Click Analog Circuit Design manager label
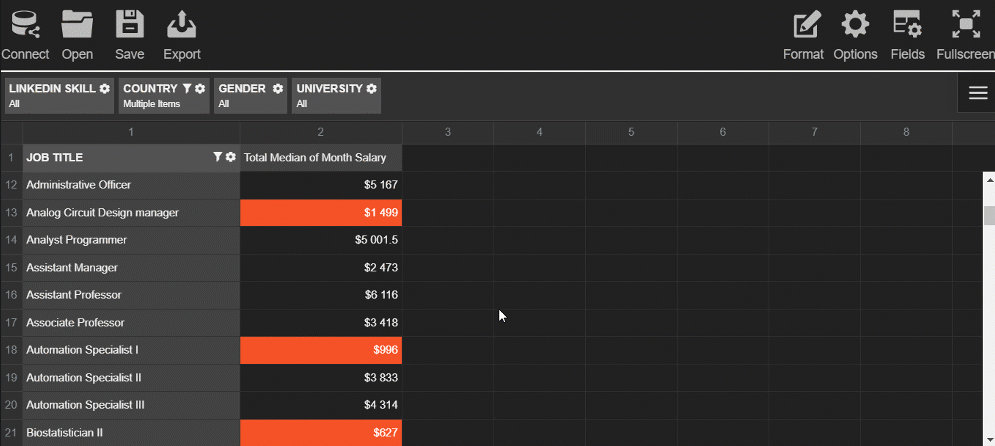Viewport: 995px width, 446px height. point(131,213)
